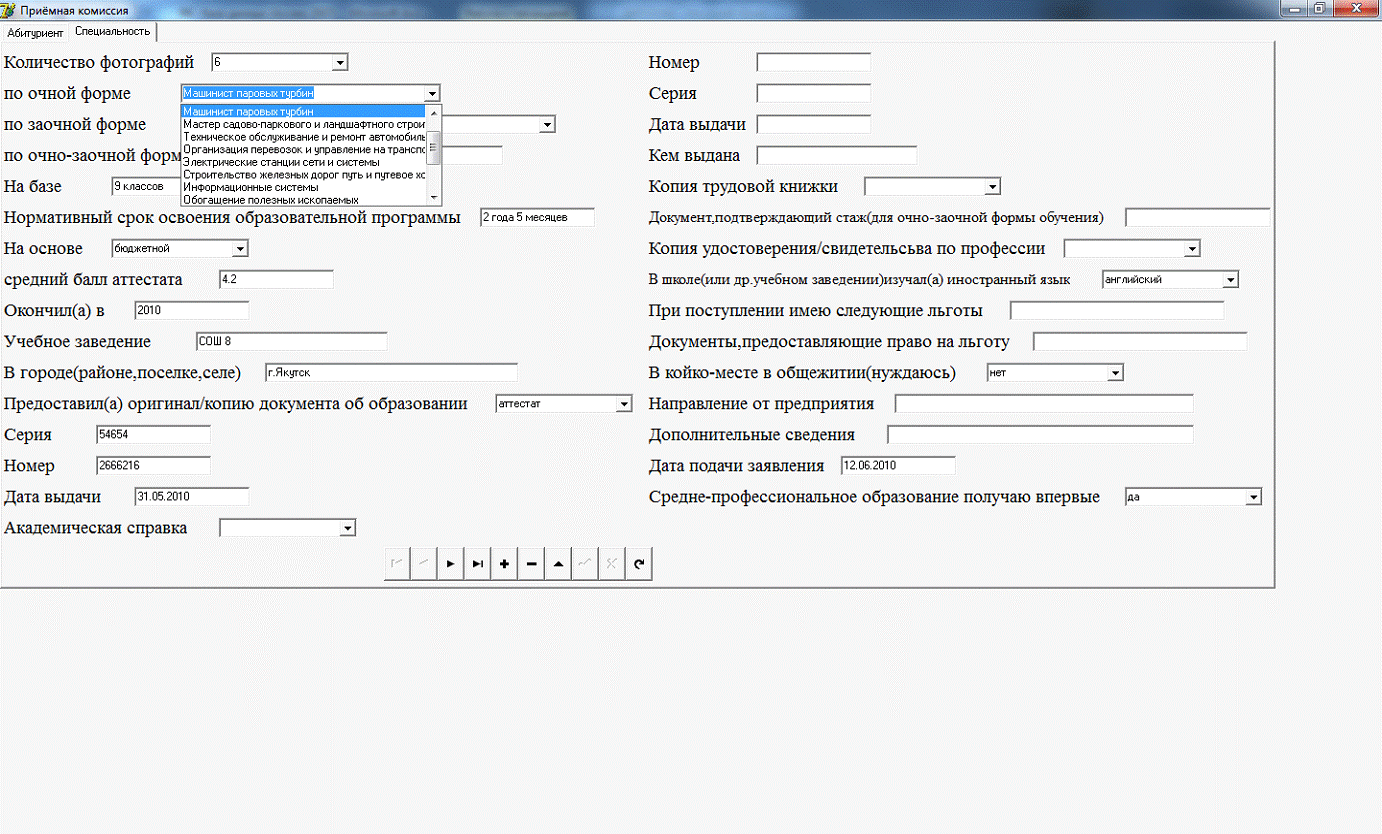The image size is (1382, 834).
Task: Expand the Копия удостоверения/свидетельства dropdown
Action: coord(1192,249)
